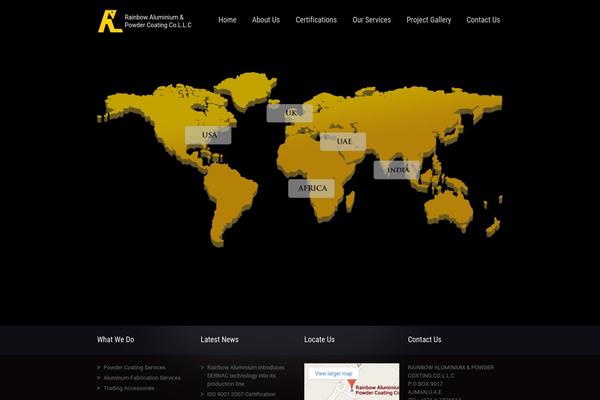This screenshot has height=400, width=600.
Task: Open the About Us menu item
Action: pos(266,20)
